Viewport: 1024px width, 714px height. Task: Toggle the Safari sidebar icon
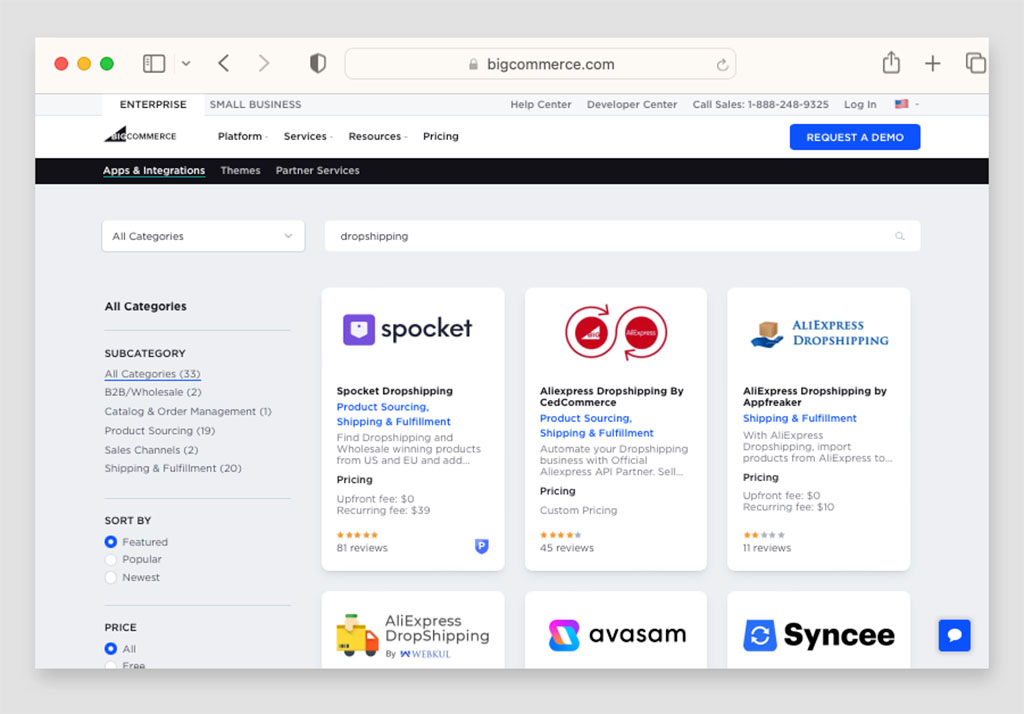(x=154, y=63)
